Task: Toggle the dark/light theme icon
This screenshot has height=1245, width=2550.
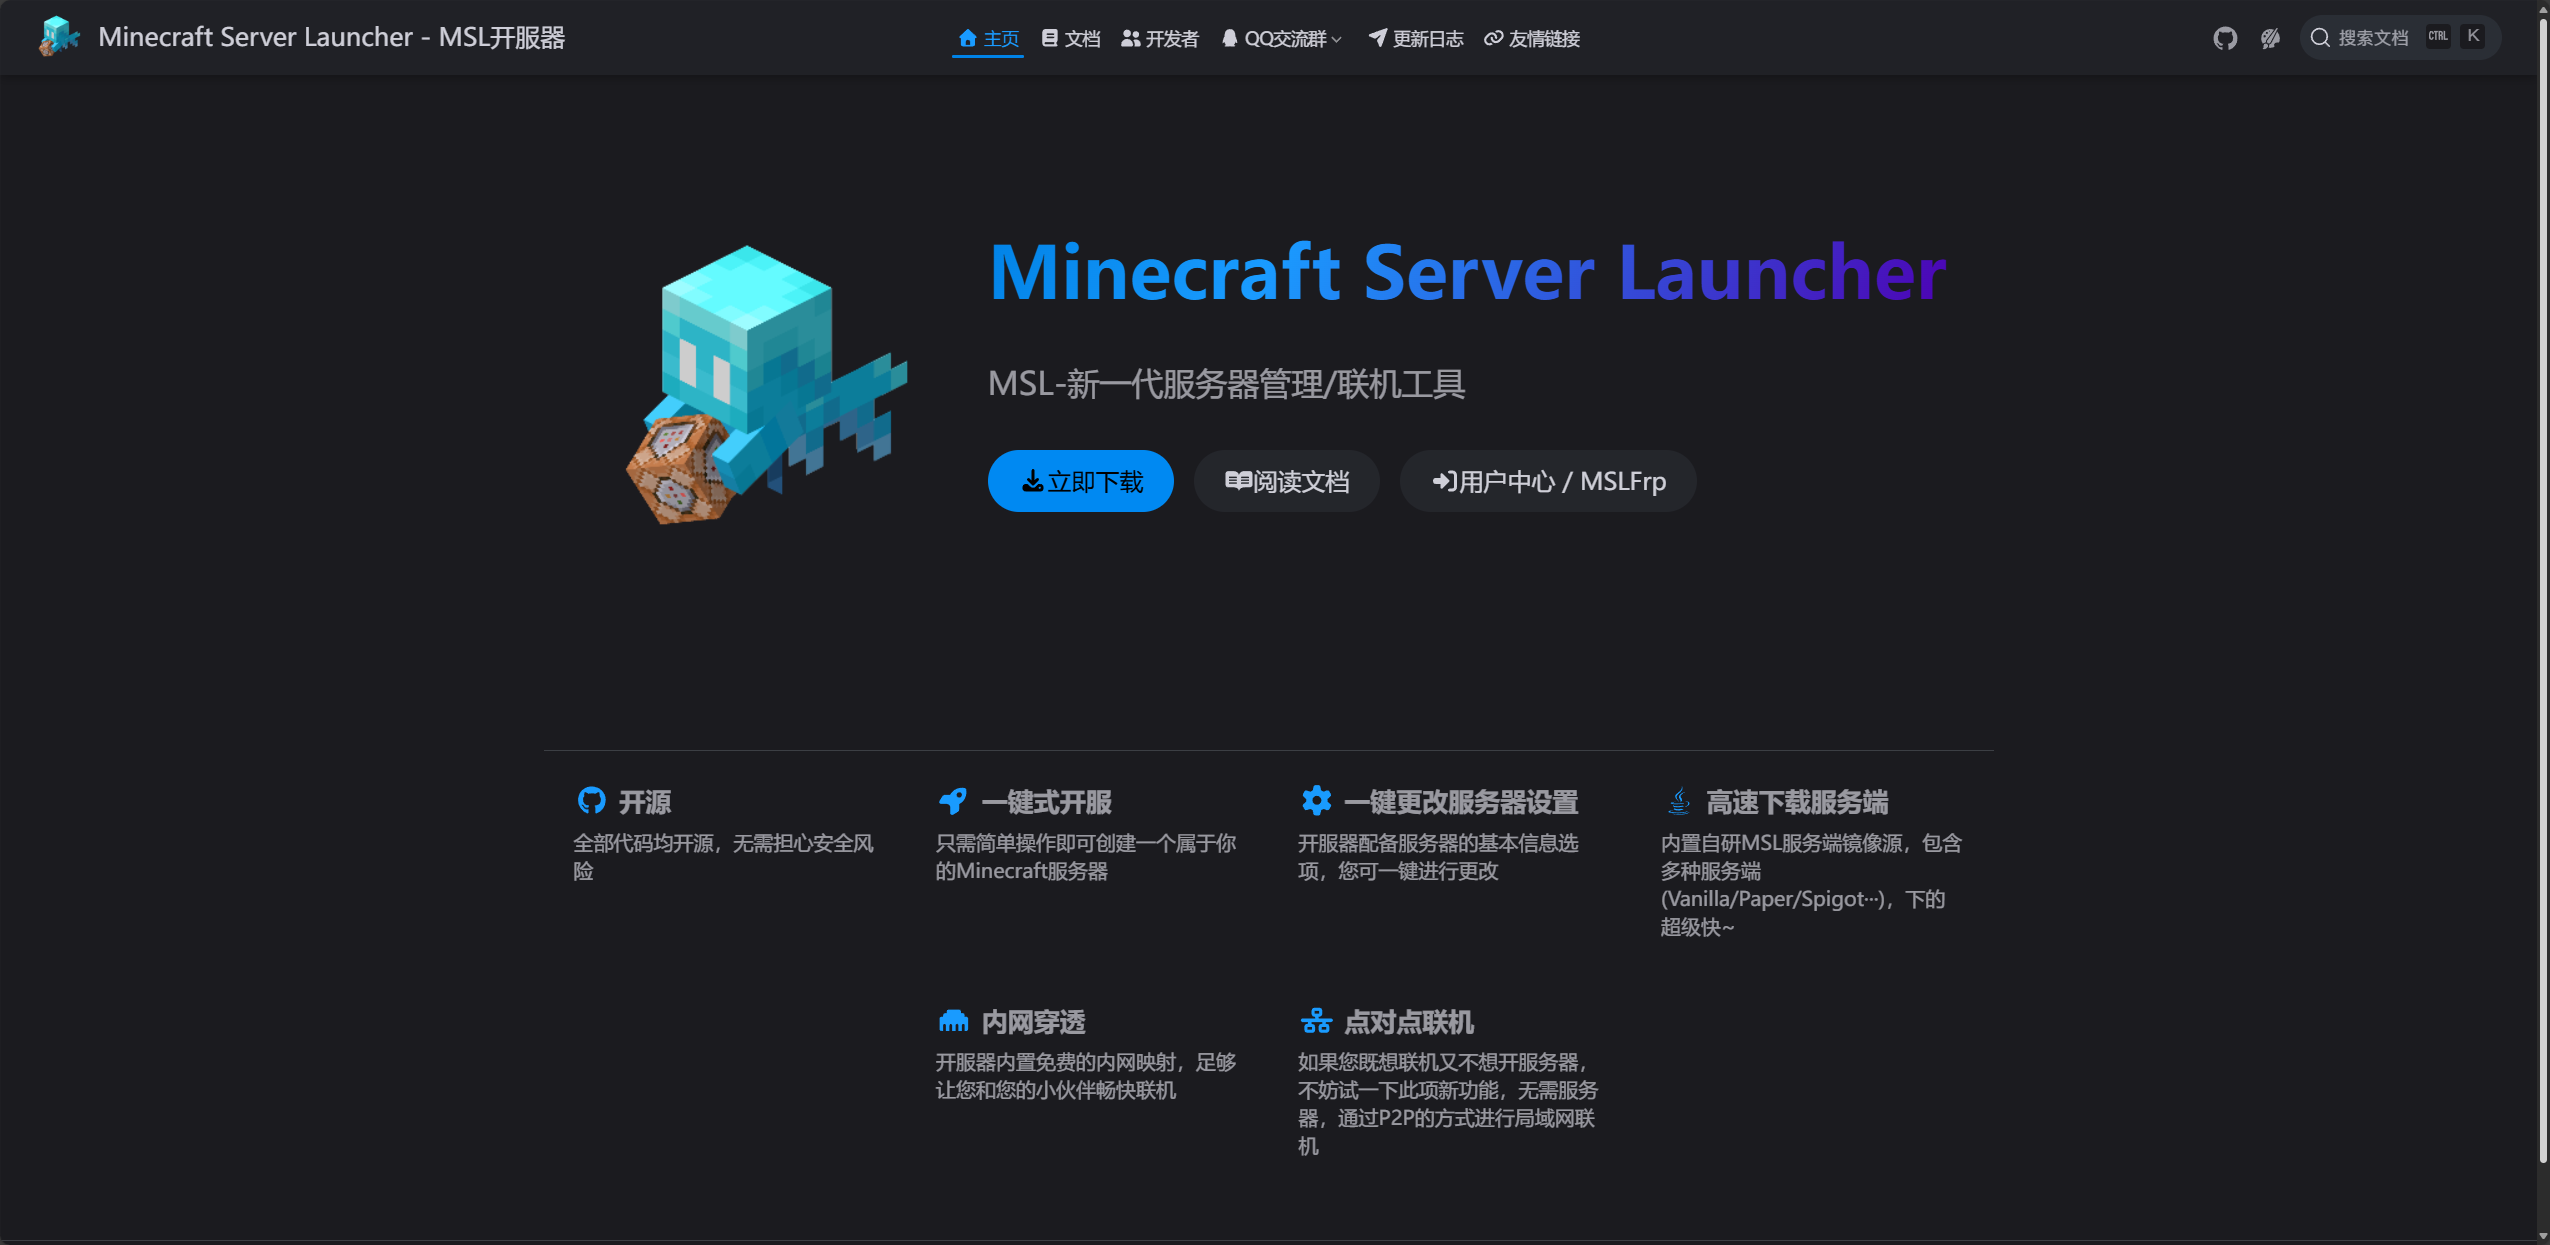Action: [2270, 38]
